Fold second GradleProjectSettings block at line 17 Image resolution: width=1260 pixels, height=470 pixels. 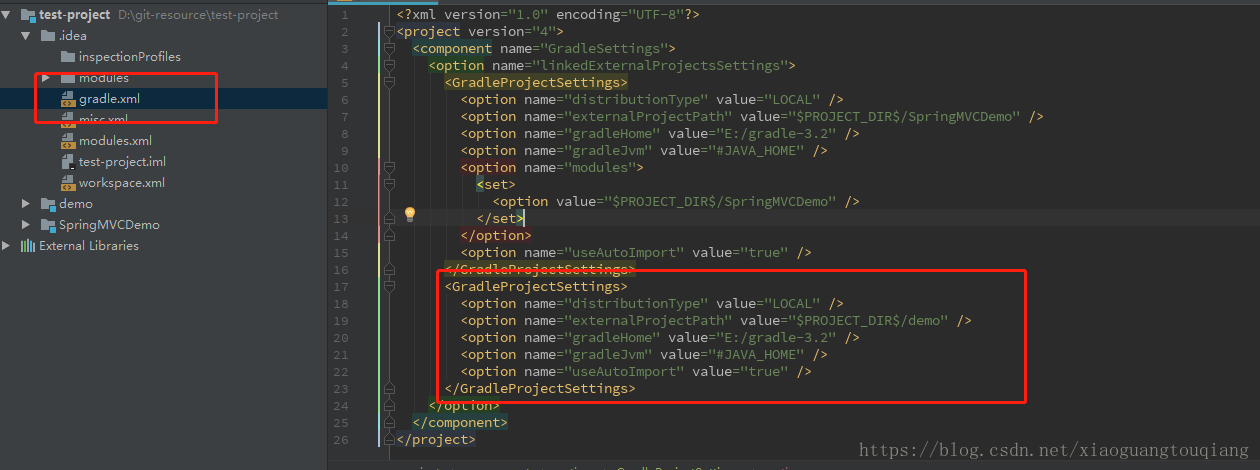pos(389,287)
